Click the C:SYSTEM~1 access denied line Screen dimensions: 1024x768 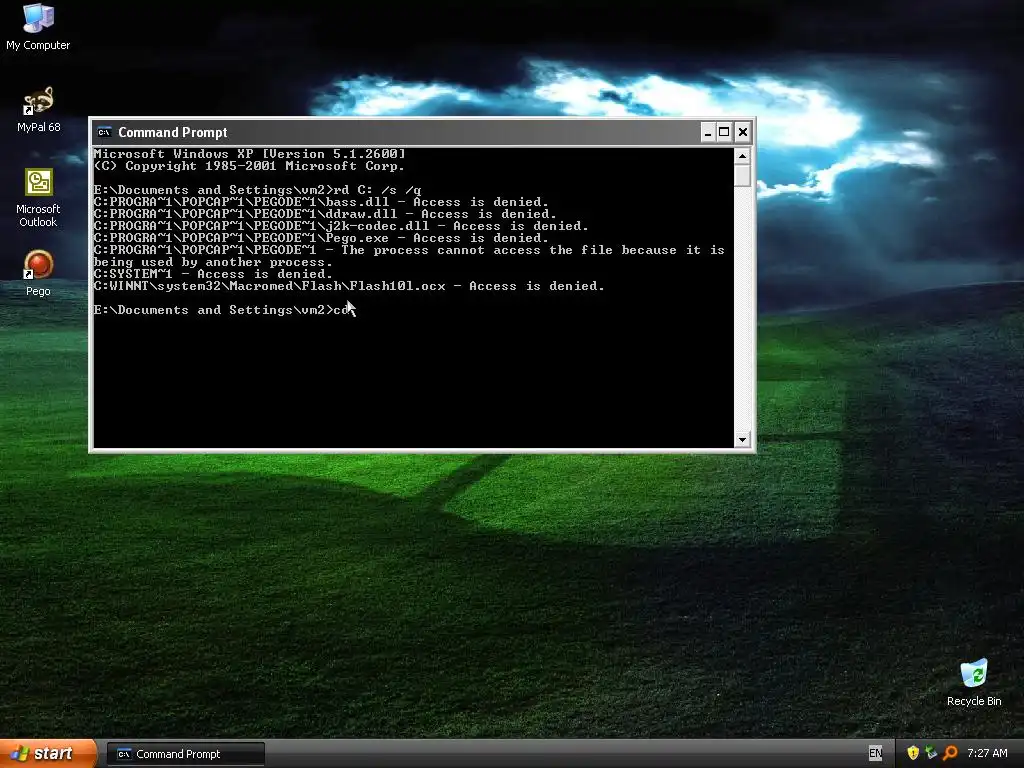[213, 274]
